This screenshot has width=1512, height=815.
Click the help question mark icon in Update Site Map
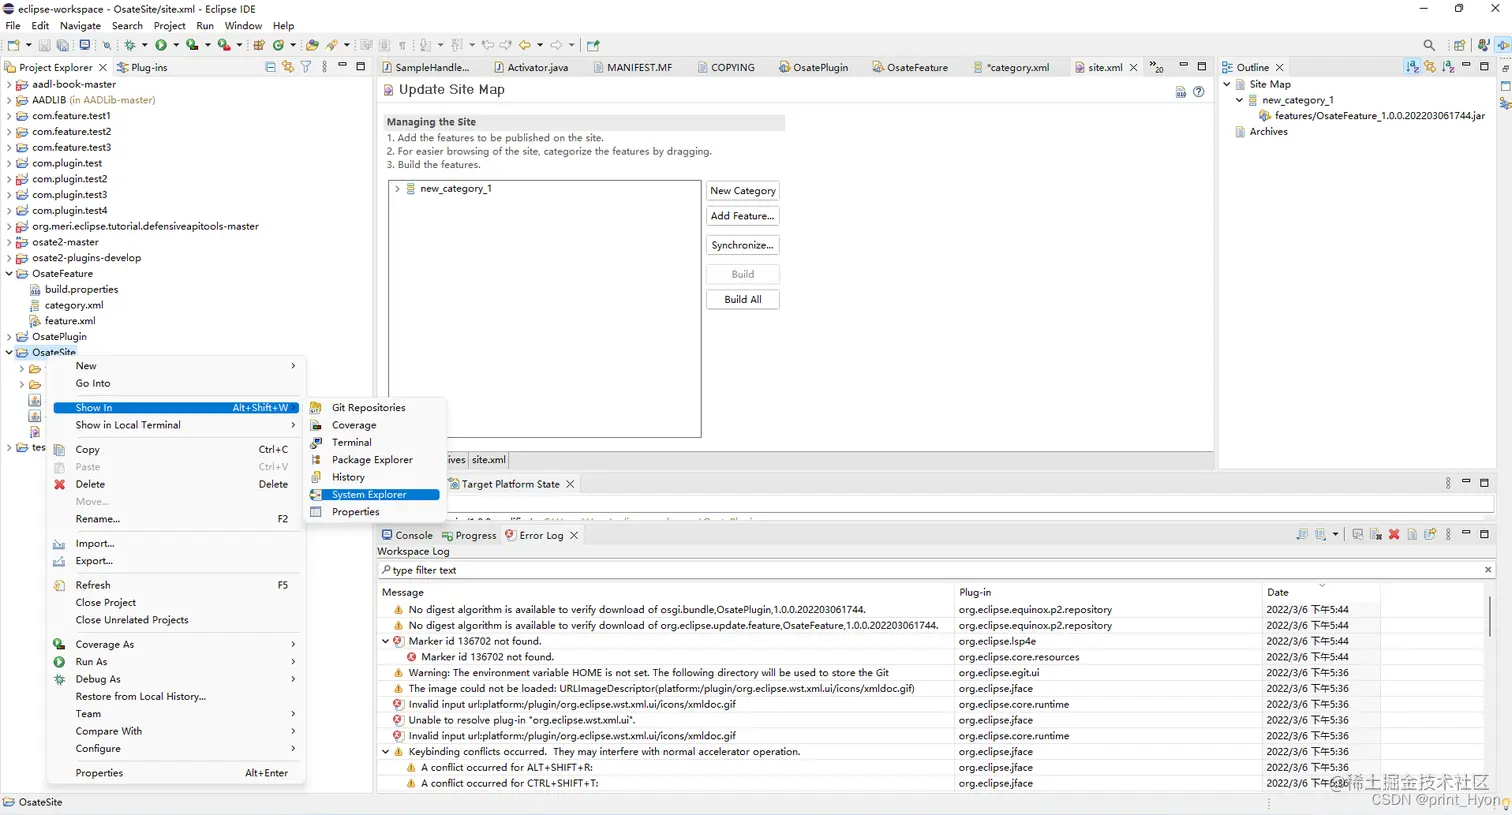[x=1198, y=92]
